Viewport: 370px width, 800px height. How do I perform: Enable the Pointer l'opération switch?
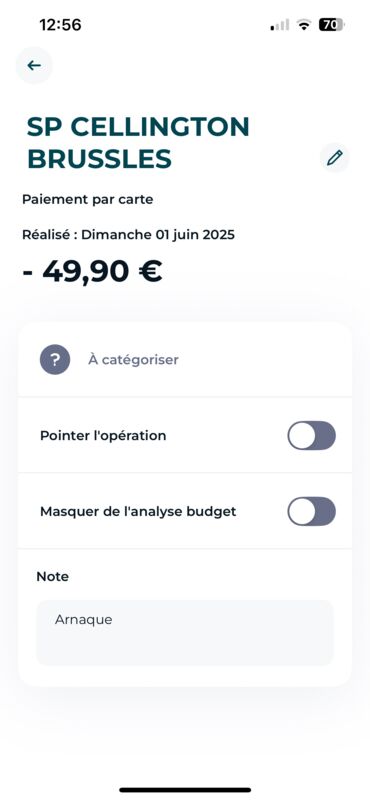(x=311, y=435)
